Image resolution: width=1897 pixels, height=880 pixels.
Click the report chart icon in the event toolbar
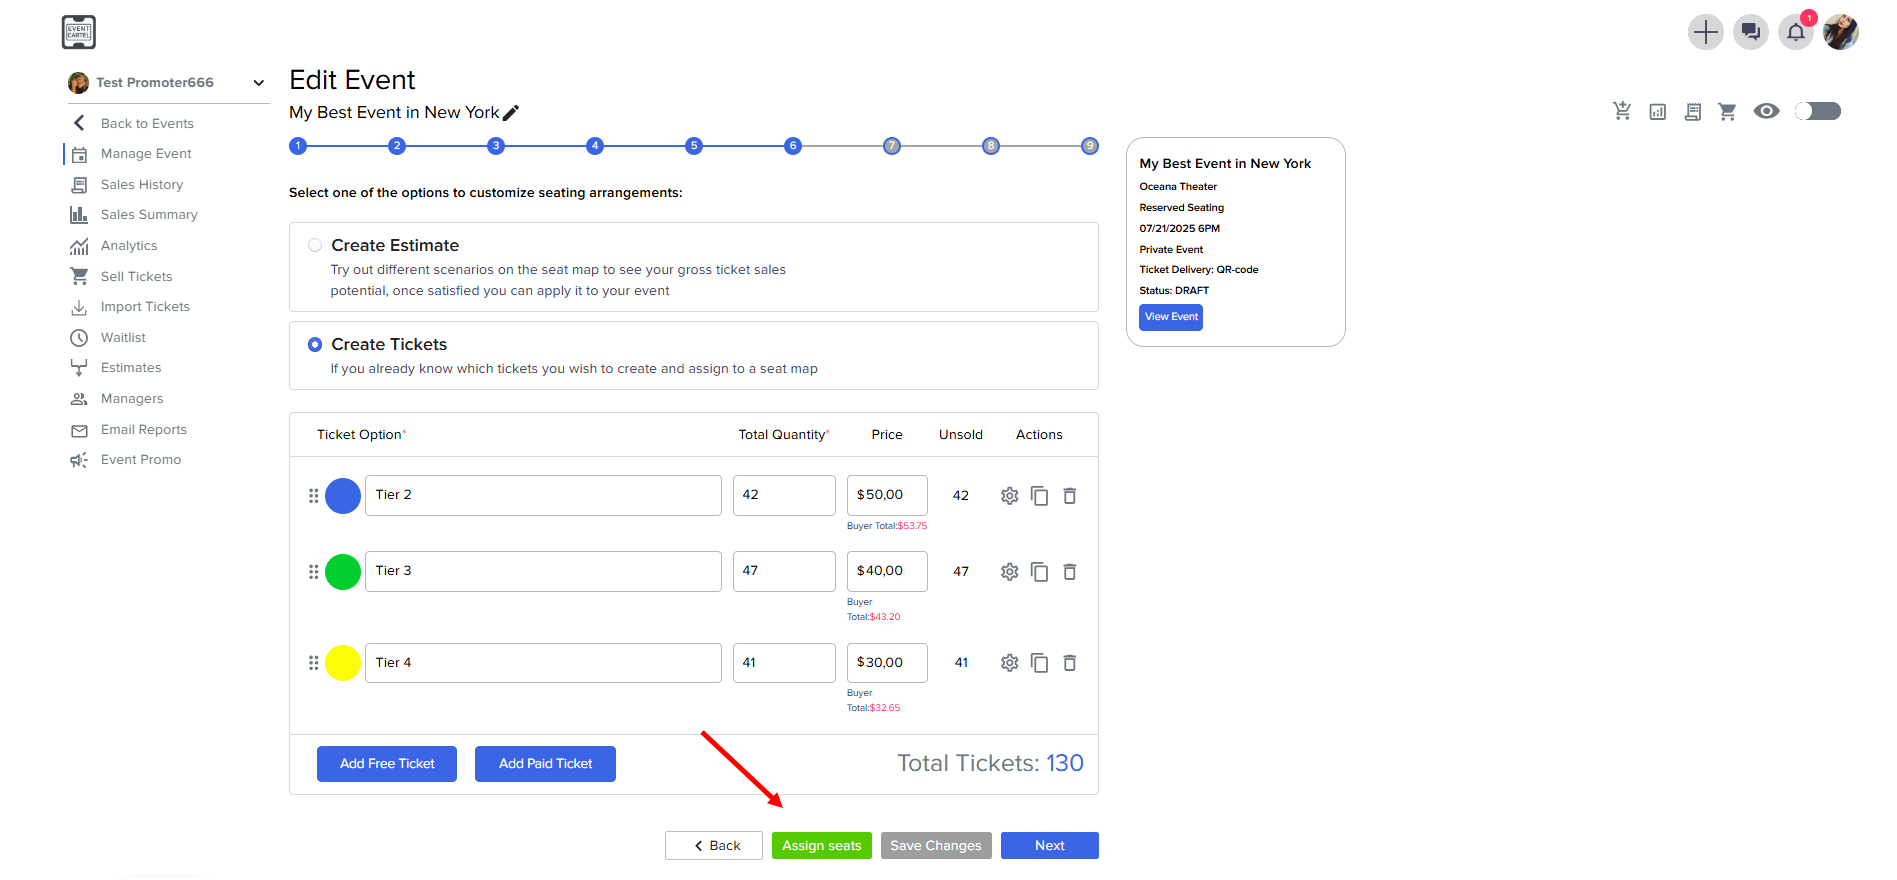point(1658,112)
